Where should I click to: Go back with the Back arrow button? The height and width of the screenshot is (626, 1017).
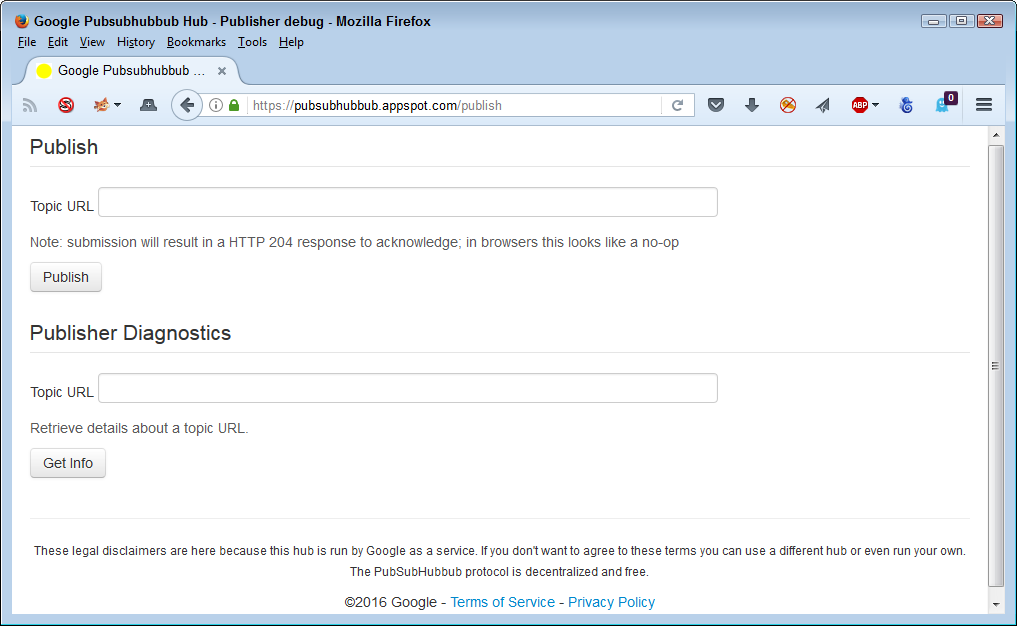point(187,105)
